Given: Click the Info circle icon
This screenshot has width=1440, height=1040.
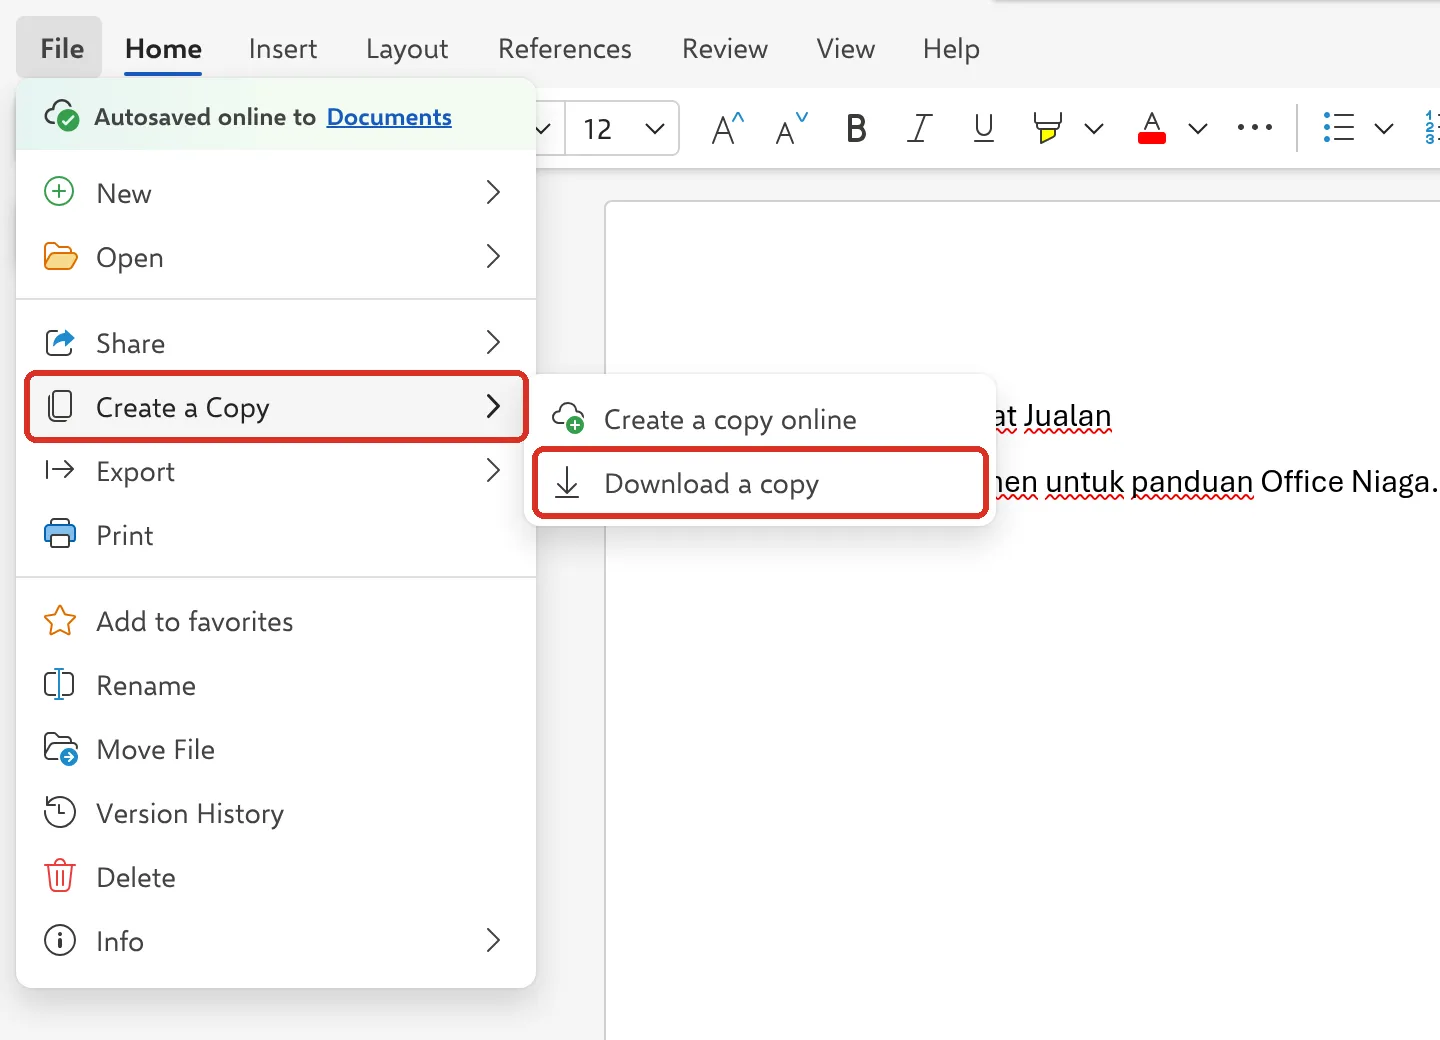Looking at the screenshot, I should coord(60,940).
